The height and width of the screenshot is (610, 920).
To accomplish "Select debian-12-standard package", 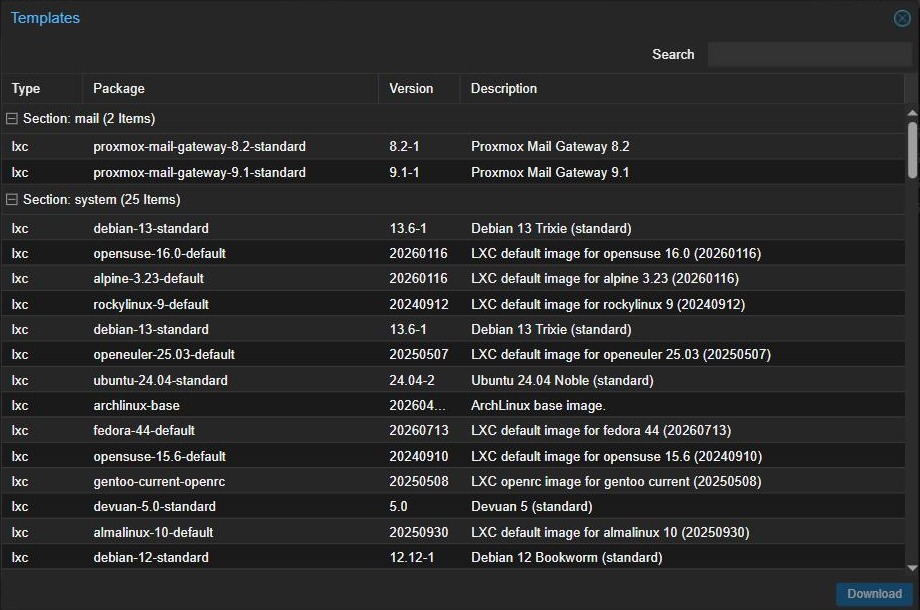I will [151, 557].
